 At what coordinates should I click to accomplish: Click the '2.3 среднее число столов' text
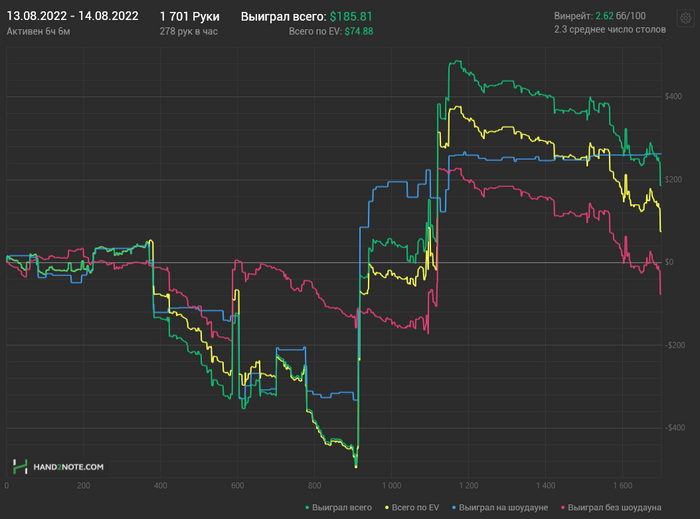coord(610,29)
